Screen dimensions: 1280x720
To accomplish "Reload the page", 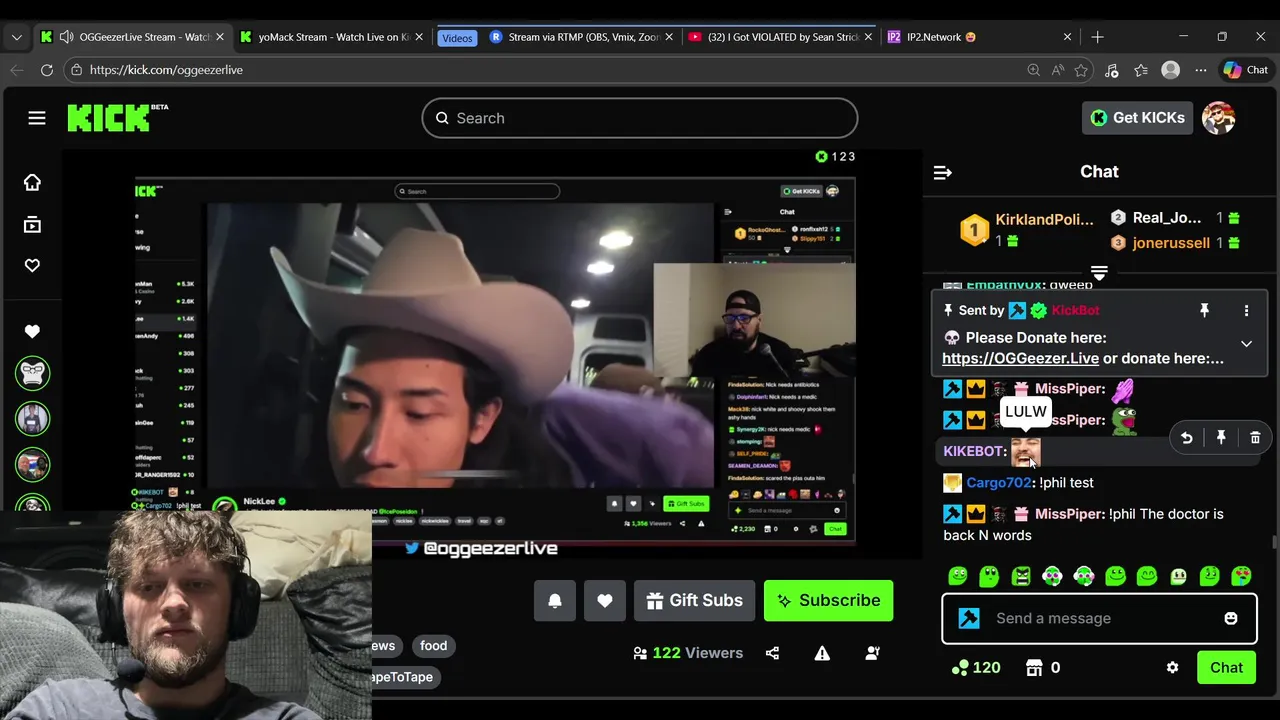I will pos(47,70).
